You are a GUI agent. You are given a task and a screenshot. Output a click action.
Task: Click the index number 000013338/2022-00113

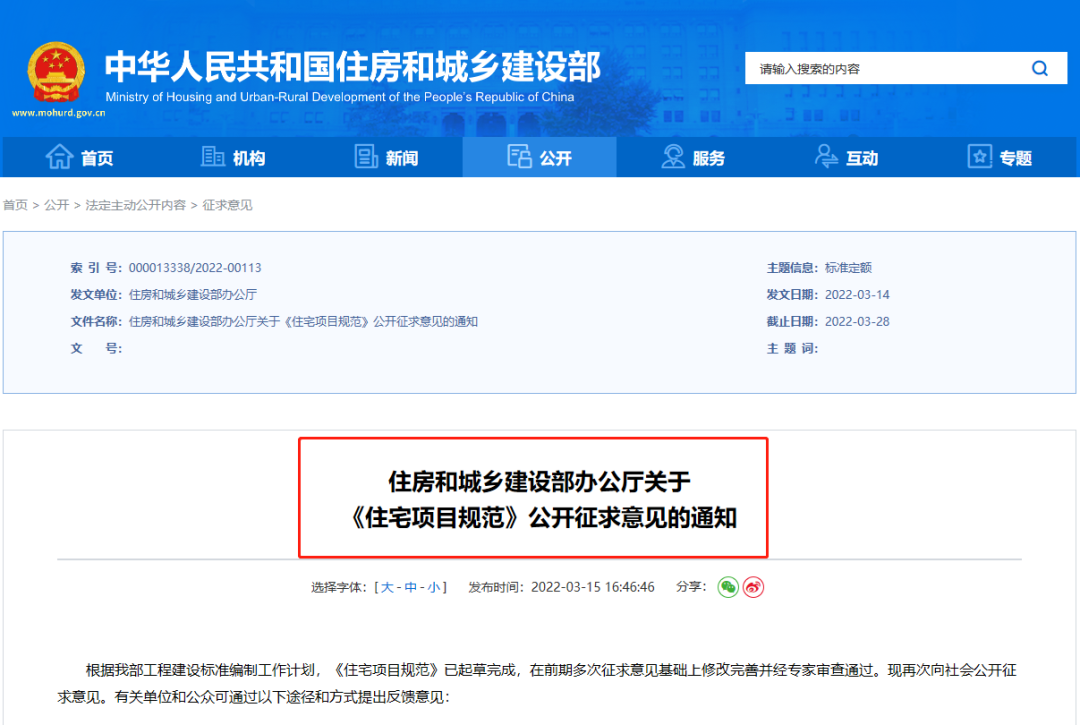point(195,268)
